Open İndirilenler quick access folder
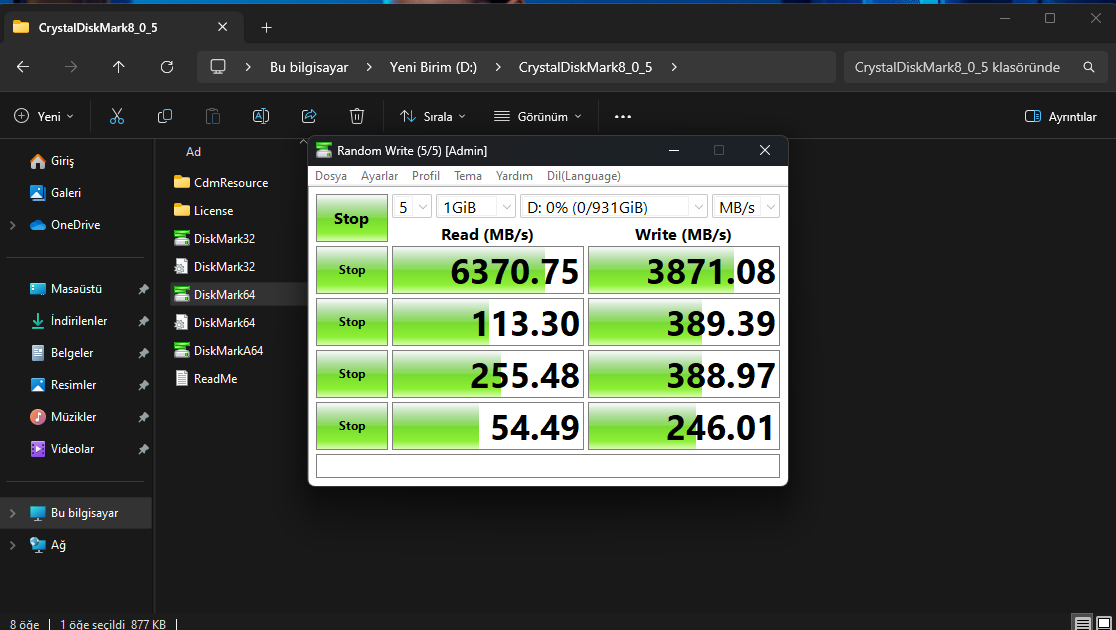 [x=79, y=321]
